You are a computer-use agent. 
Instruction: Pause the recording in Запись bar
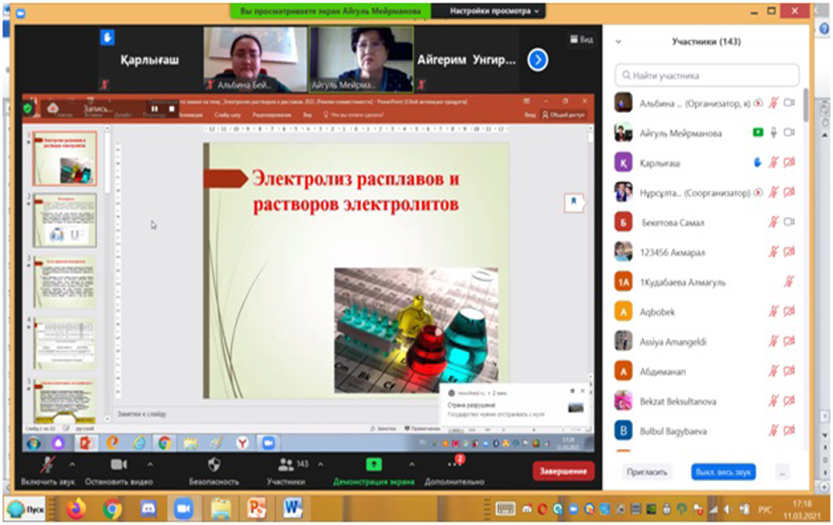tap(155, 108)
